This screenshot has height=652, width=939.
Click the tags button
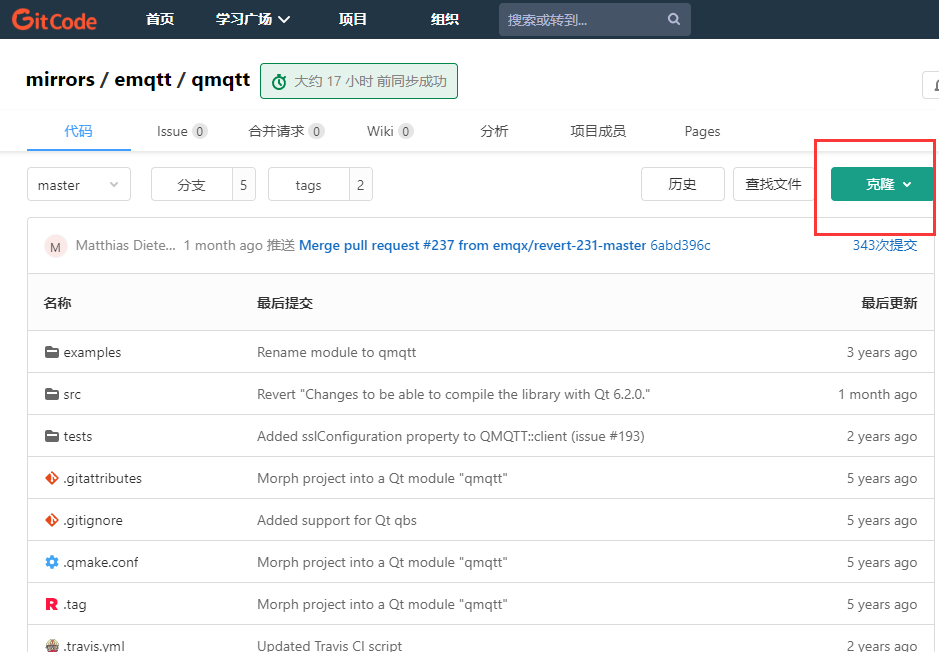pyautogui.click(x=308, y=184)
